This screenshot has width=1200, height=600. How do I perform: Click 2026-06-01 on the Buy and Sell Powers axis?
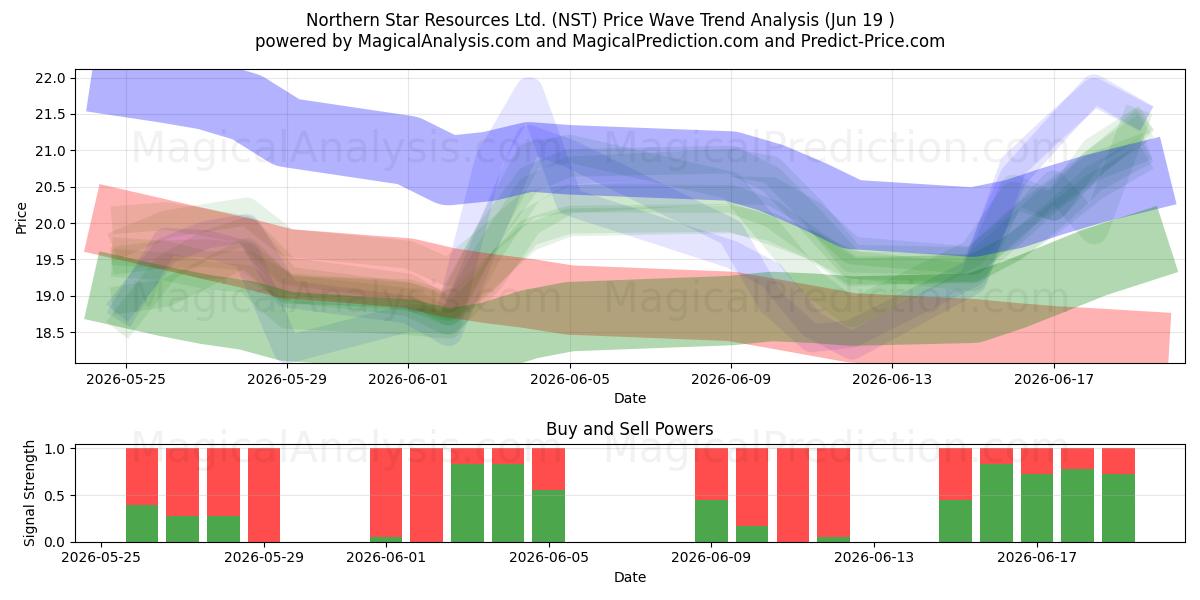[386, 558]
